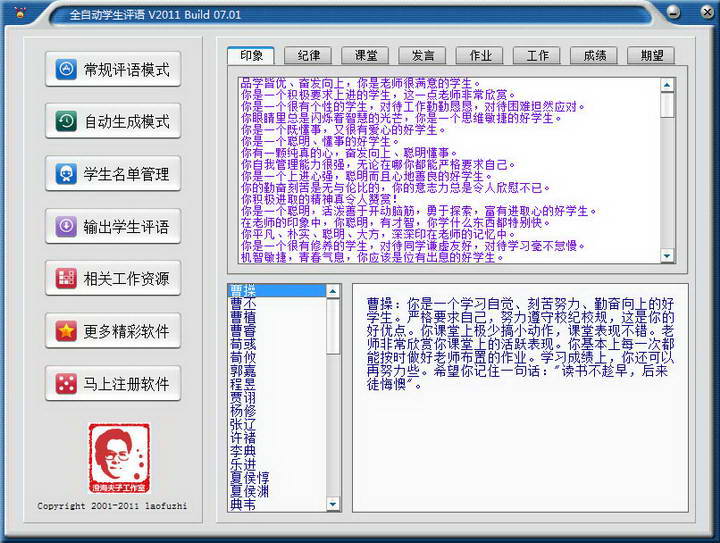This screenshot has height=543, width=720.
Task: Open 更多精彩软件
Action: pyautogui.click(x=113, y=331)
